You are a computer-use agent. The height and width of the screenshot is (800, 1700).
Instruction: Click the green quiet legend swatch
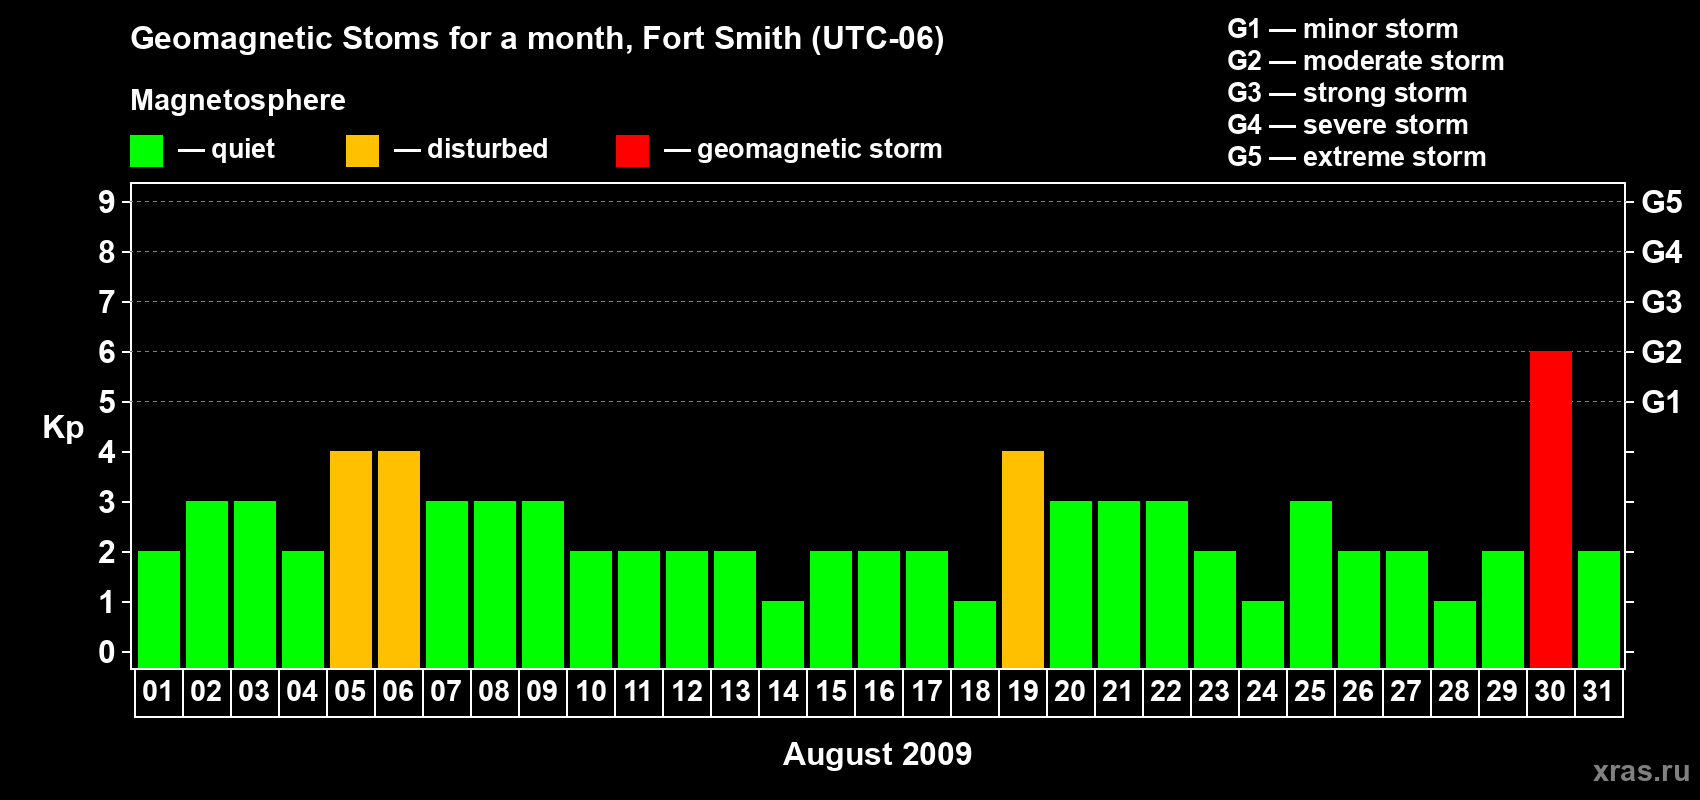click(146, 151)
